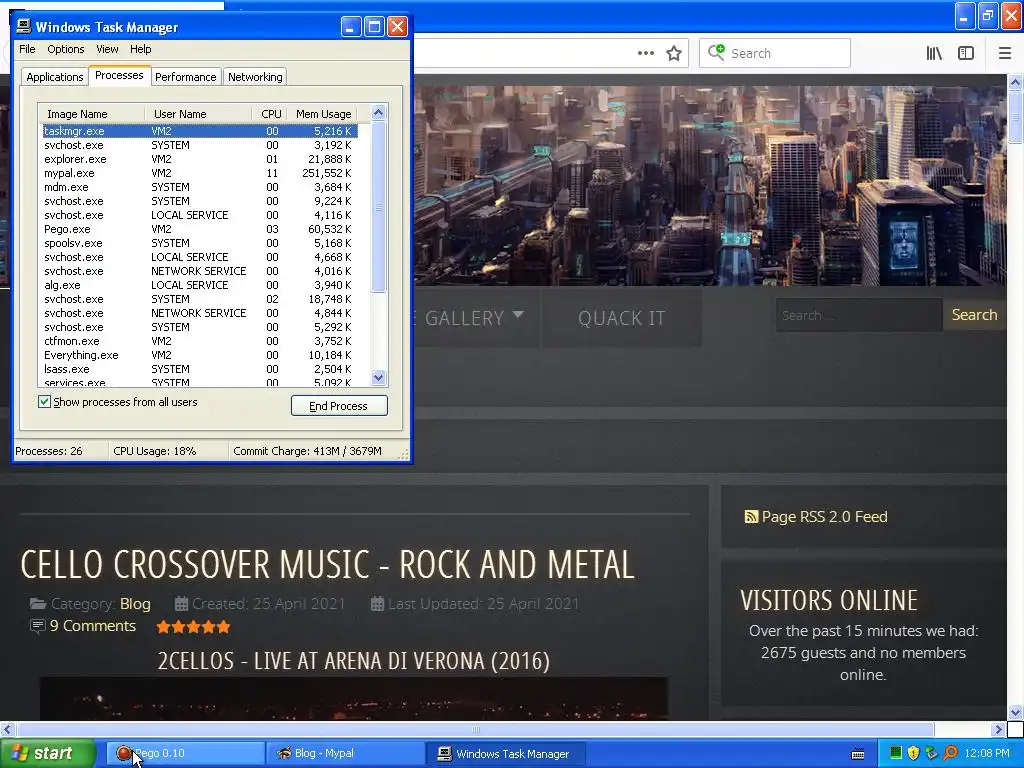Click browser horizontal scroll-left arrow
This screenshot has width=1024, height=768.
(x=7, y=729)
